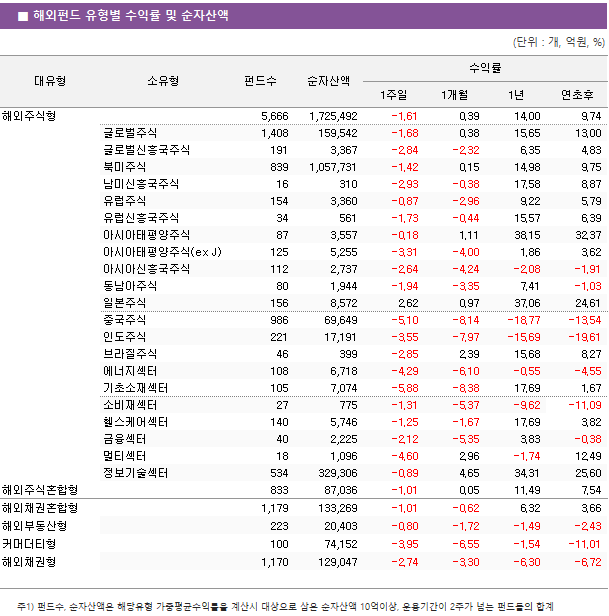Click the 동남아주식 row label
609x616 pixels.
pyautogui.click(x=130, y=286)
